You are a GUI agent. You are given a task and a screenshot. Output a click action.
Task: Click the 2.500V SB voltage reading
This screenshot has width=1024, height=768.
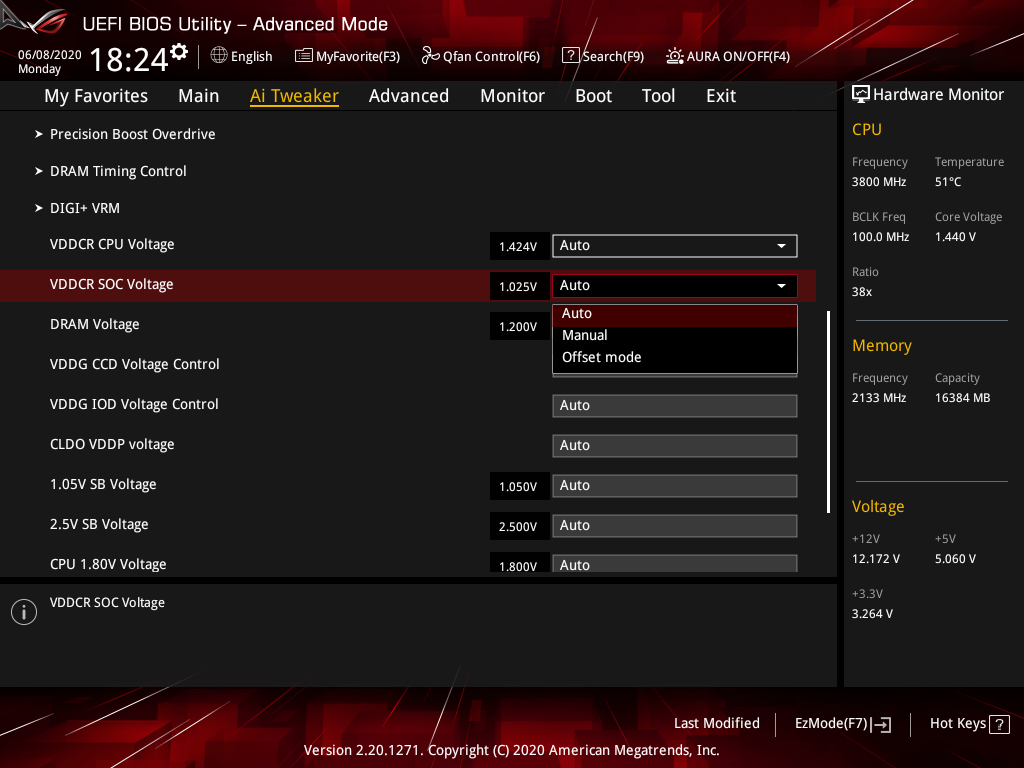519,526
